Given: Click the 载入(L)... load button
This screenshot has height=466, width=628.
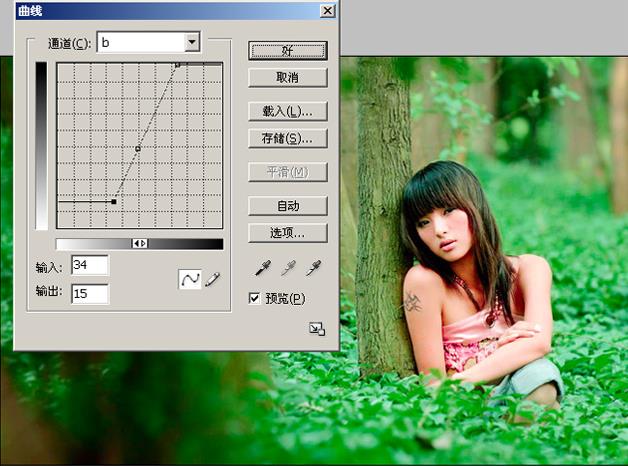Looking at the screenshot, I should tap(288, 111).
